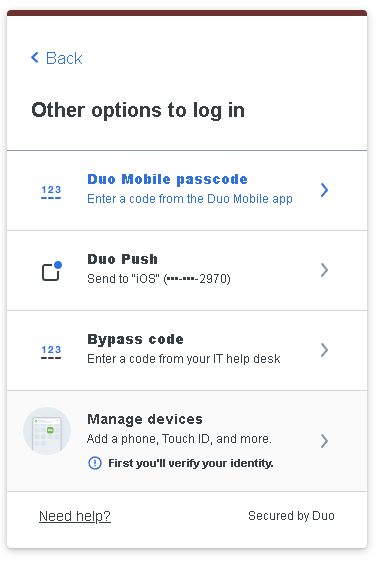Click 'First you'll verify your identity' notice
This screenshot has height=564, width=381.
(191, 463)
